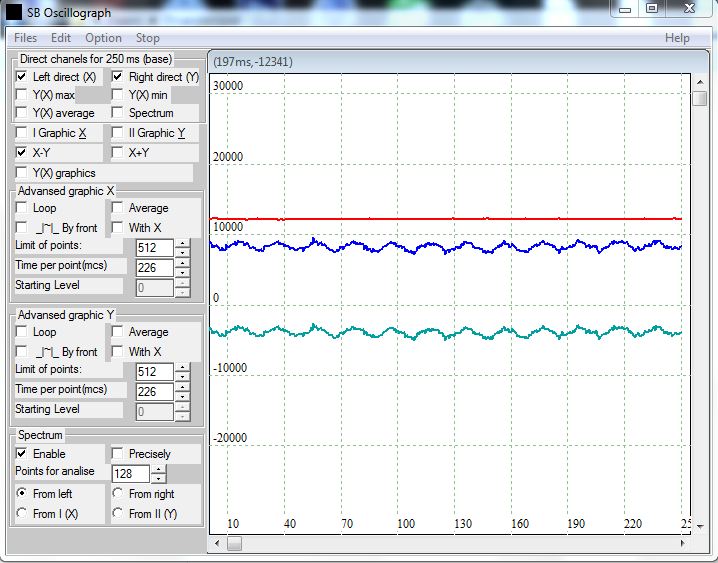Toggle the X-Y checkbox
This screenshot has width=718, height=563.
click(x=22, y=153)
